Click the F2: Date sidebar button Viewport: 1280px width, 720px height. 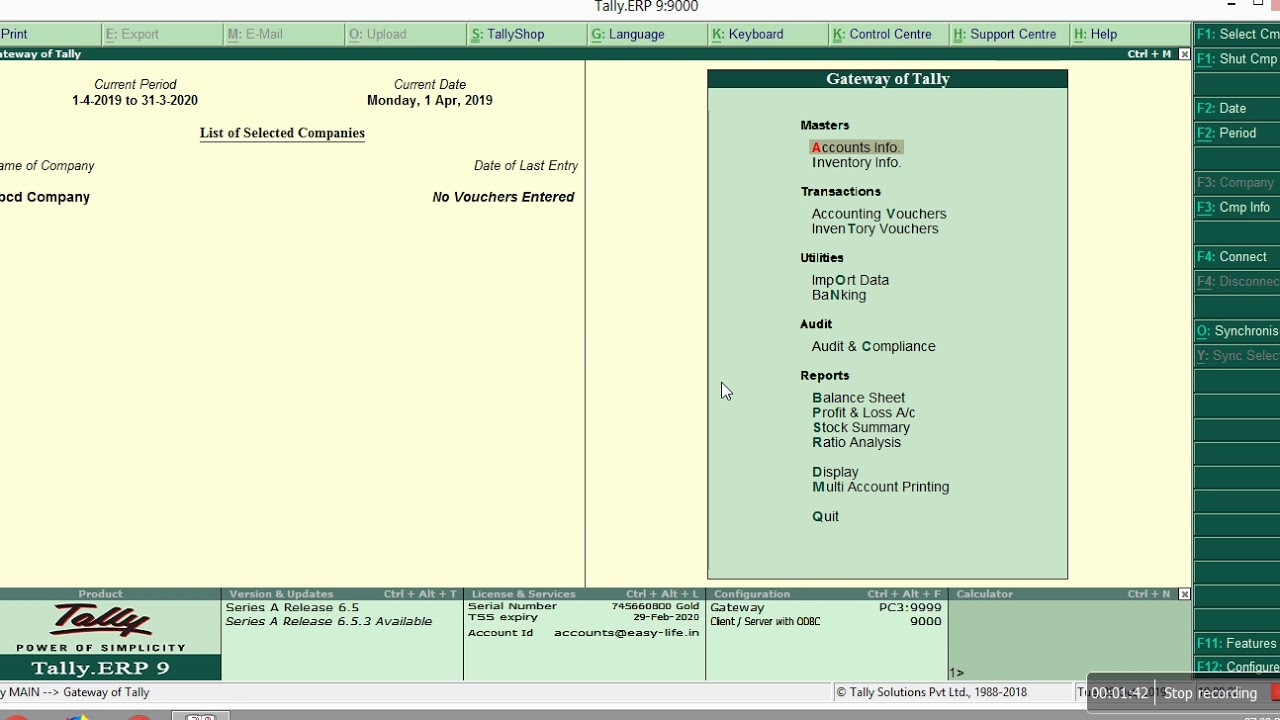pyautogui.click(x=1237, y=108)
